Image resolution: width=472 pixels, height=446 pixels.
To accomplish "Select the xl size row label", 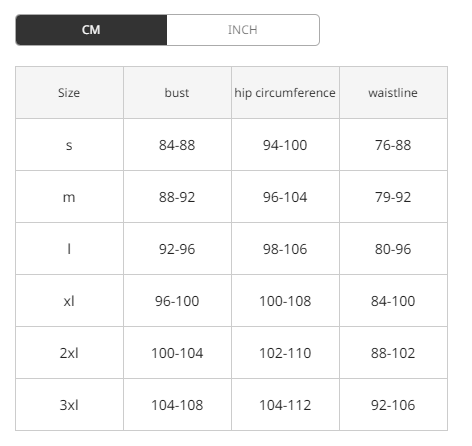I will [x=69, y=301].
